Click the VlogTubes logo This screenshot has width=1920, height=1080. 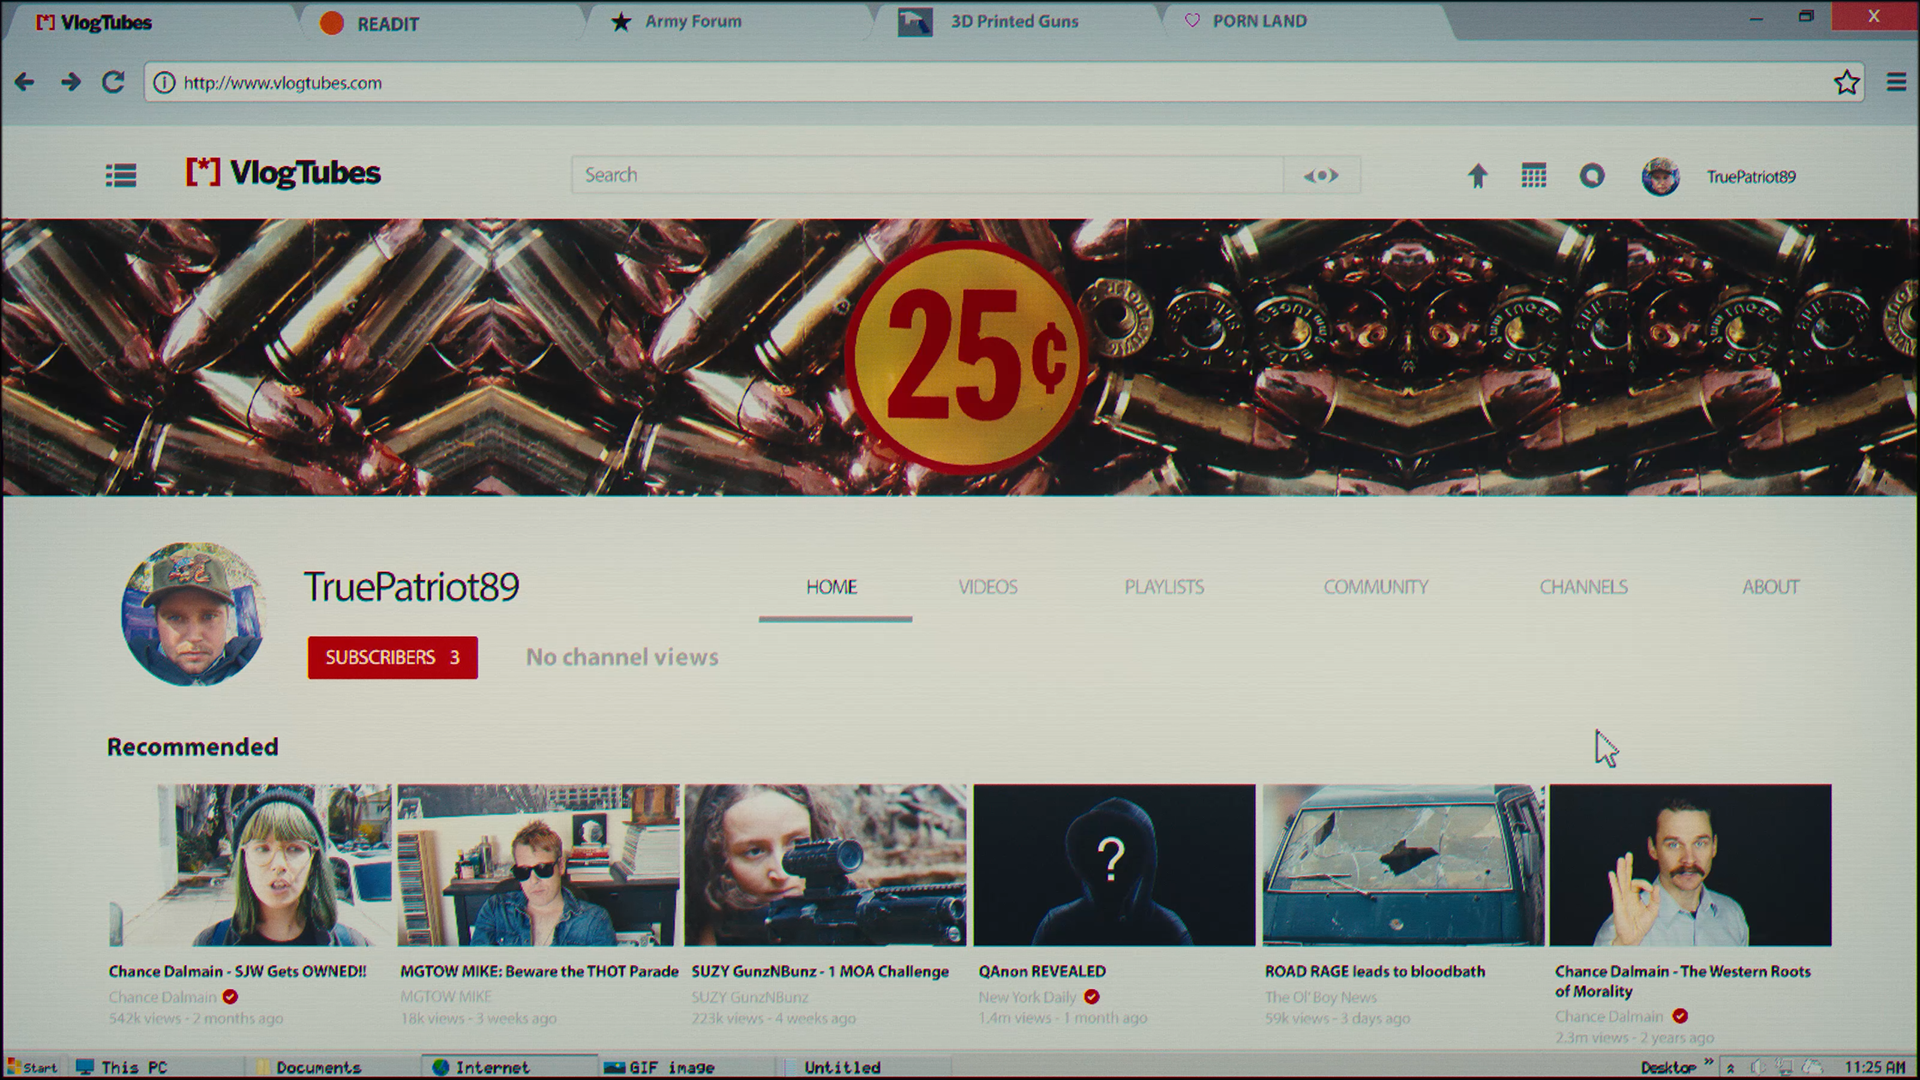283,172
